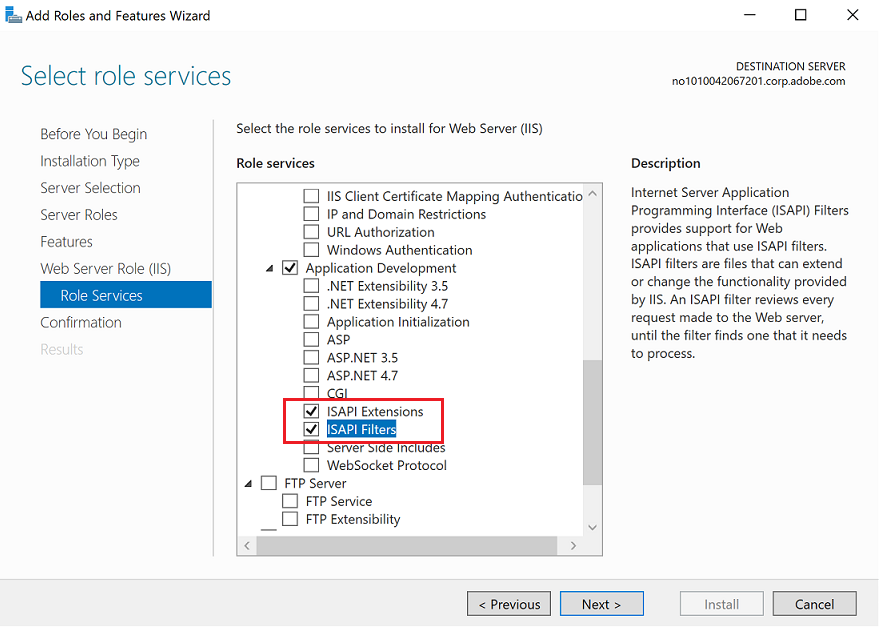Click the Next button
This screenshot has height=627, width=879.
click(601, 604)
